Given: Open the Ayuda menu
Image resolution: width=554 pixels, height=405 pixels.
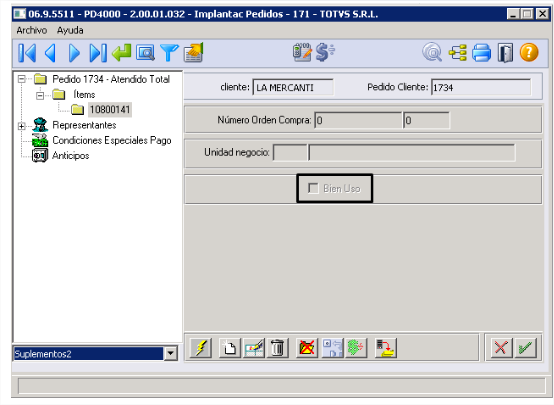Looking at the screenshot, I should point(70,30).
